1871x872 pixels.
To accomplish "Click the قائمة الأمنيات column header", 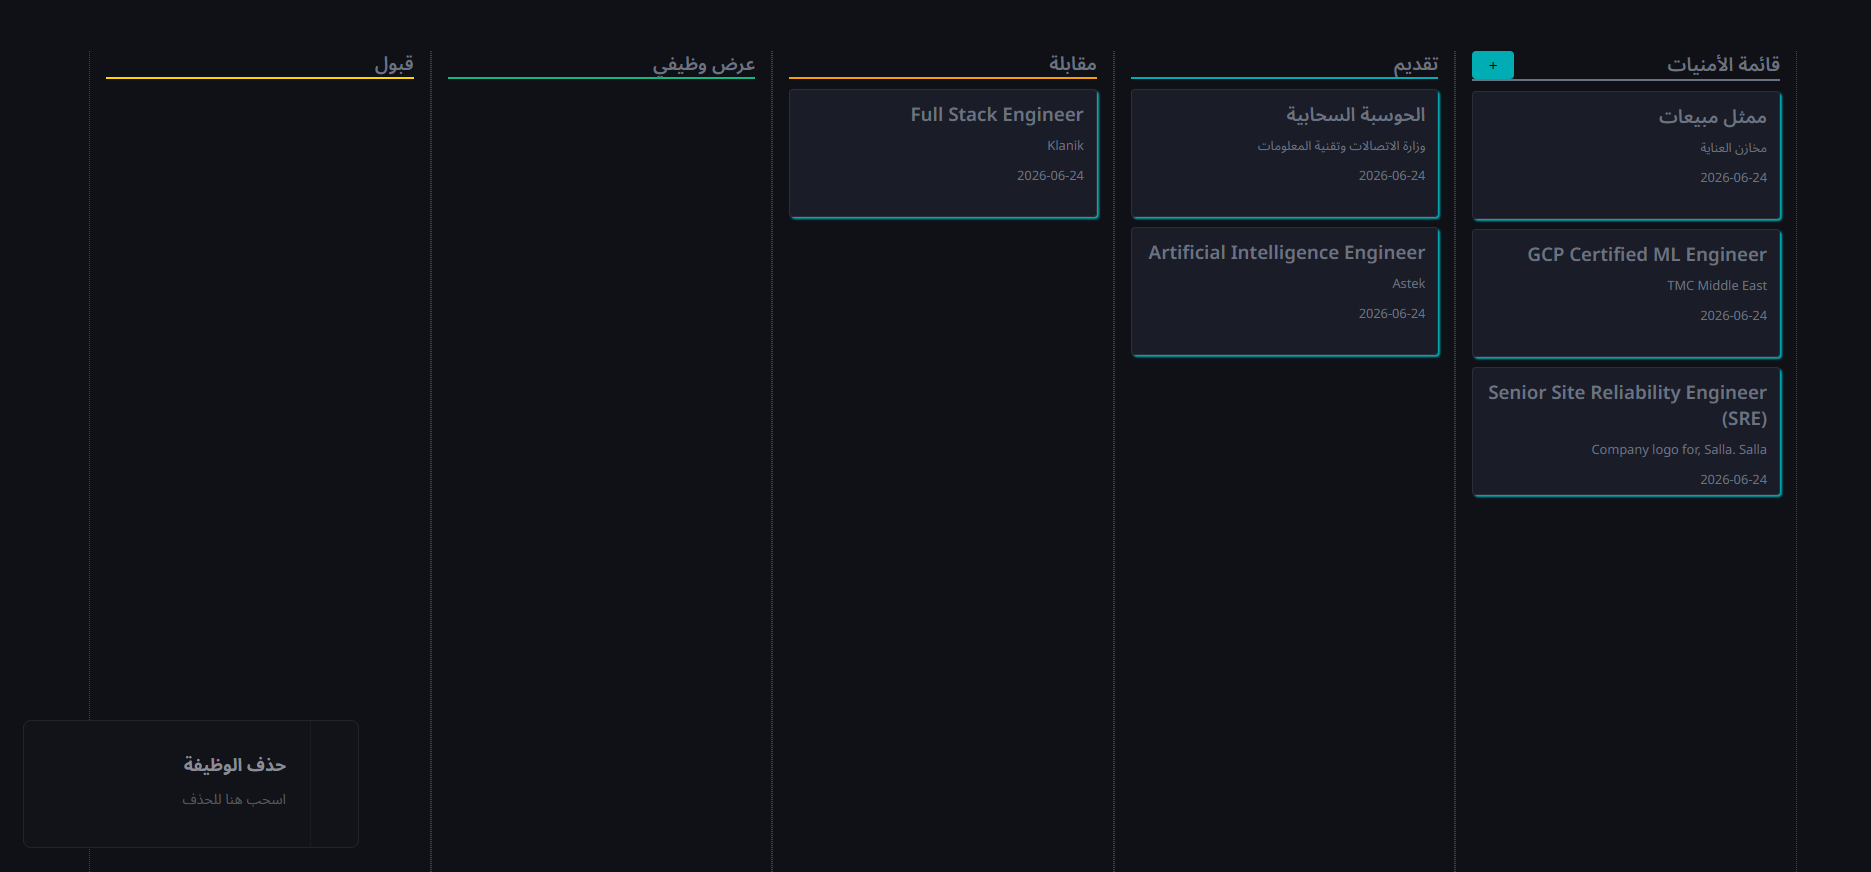I will pyautogui.click(x=1723, y=64).
